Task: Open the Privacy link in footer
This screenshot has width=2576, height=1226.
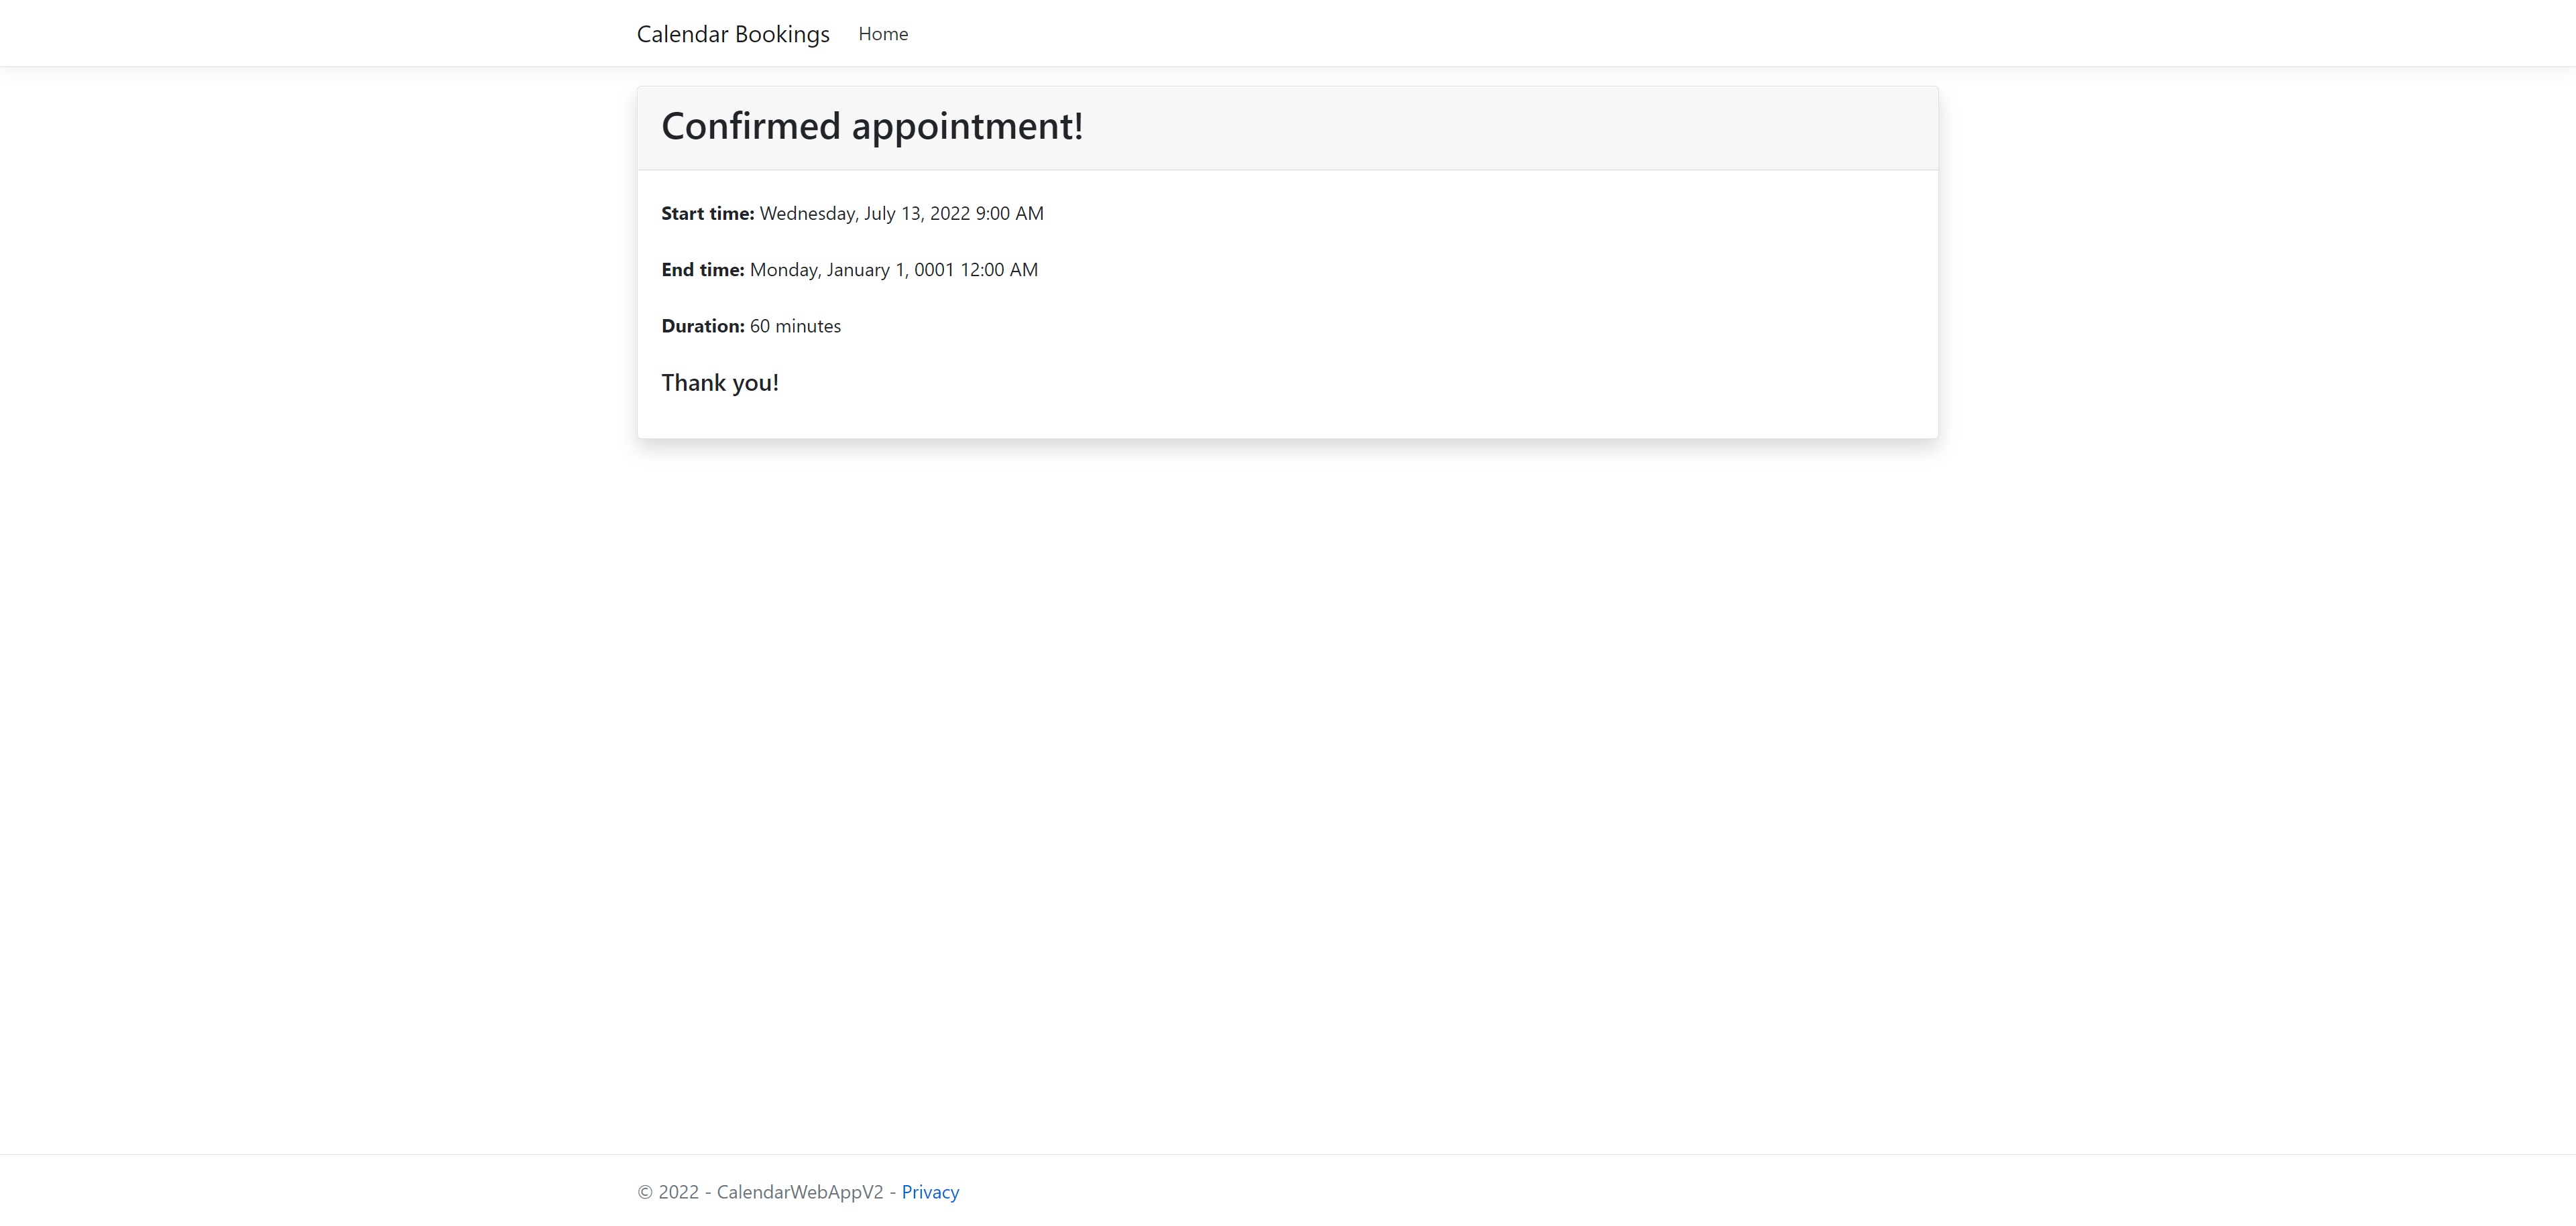Action: [x=929, y=1191]
